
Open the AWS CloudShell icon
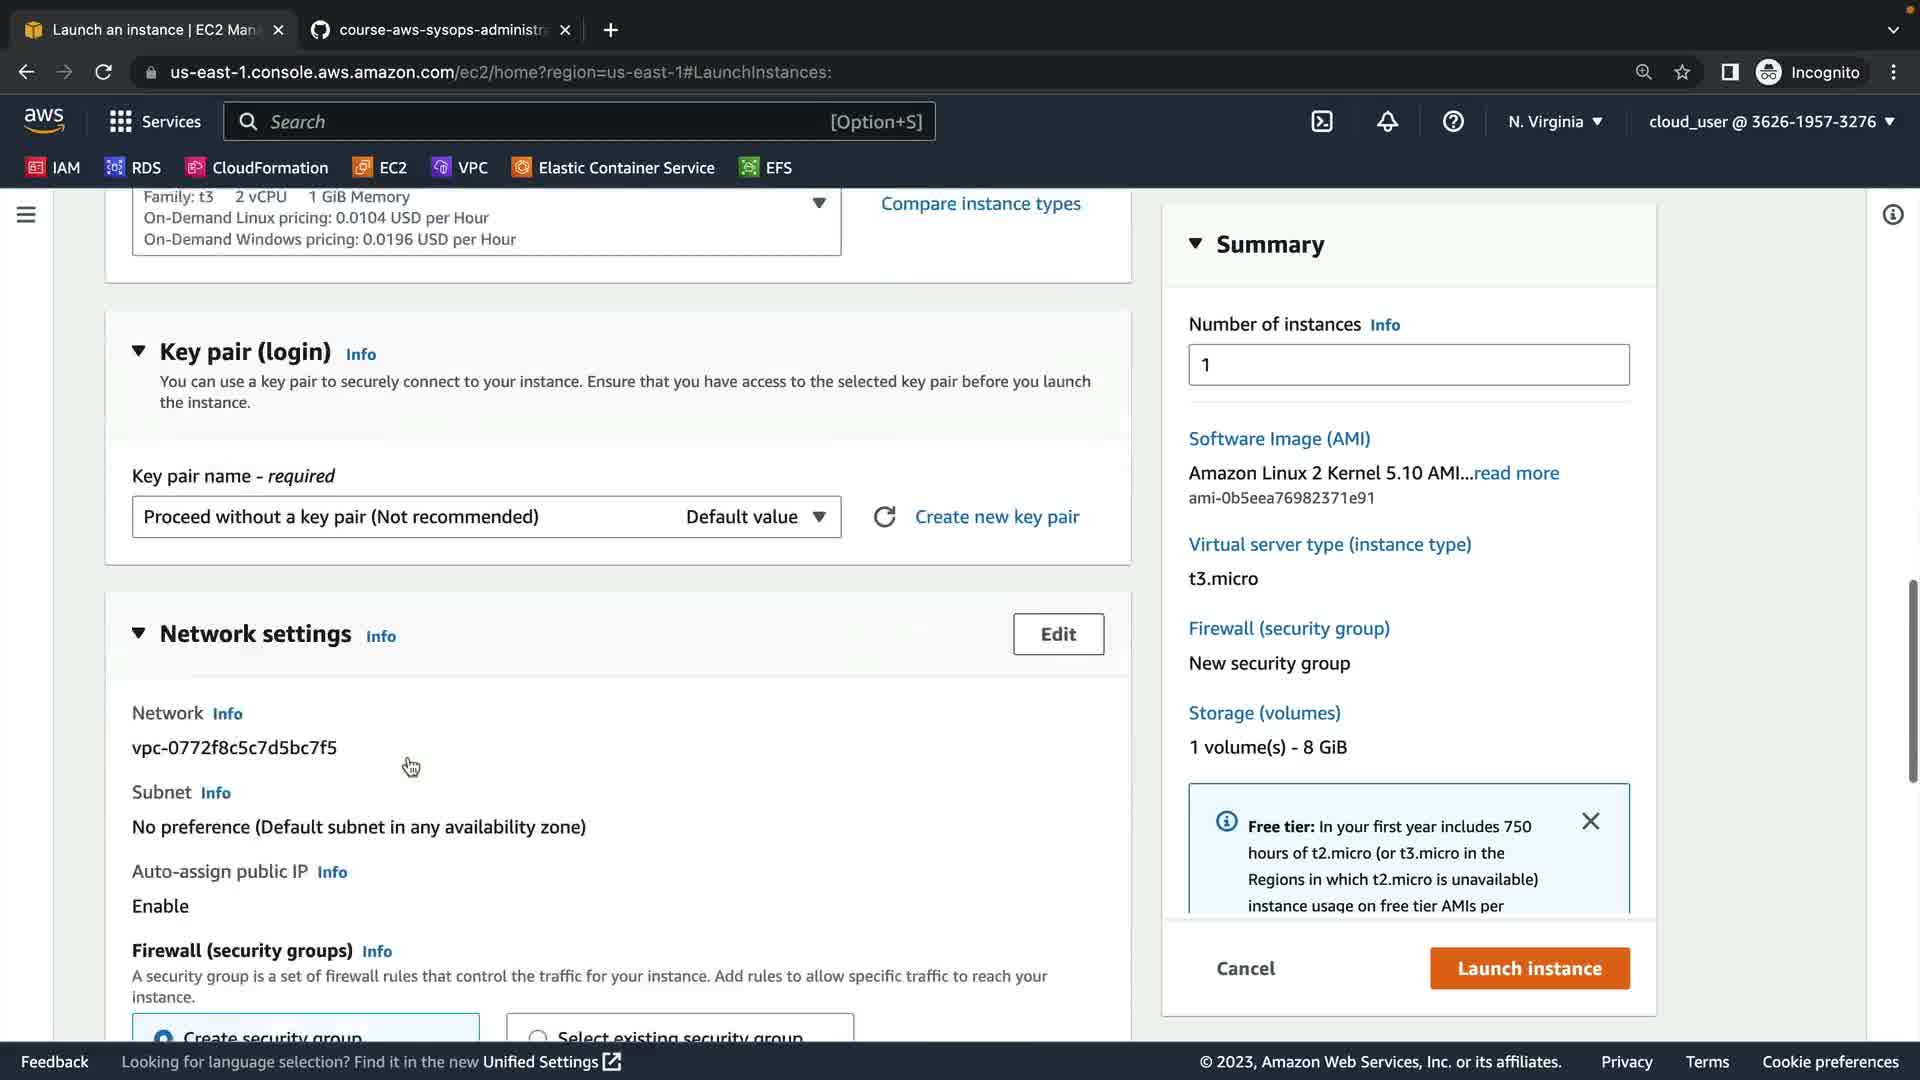pyautogui.click(x=1322, y=122)
